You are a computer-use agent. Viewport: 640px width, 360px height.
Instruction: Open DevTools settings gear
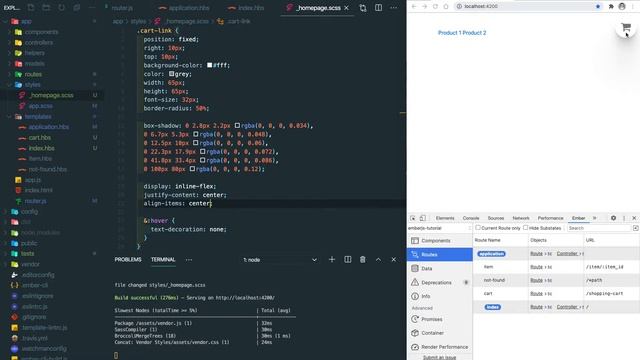pos(613,218)
